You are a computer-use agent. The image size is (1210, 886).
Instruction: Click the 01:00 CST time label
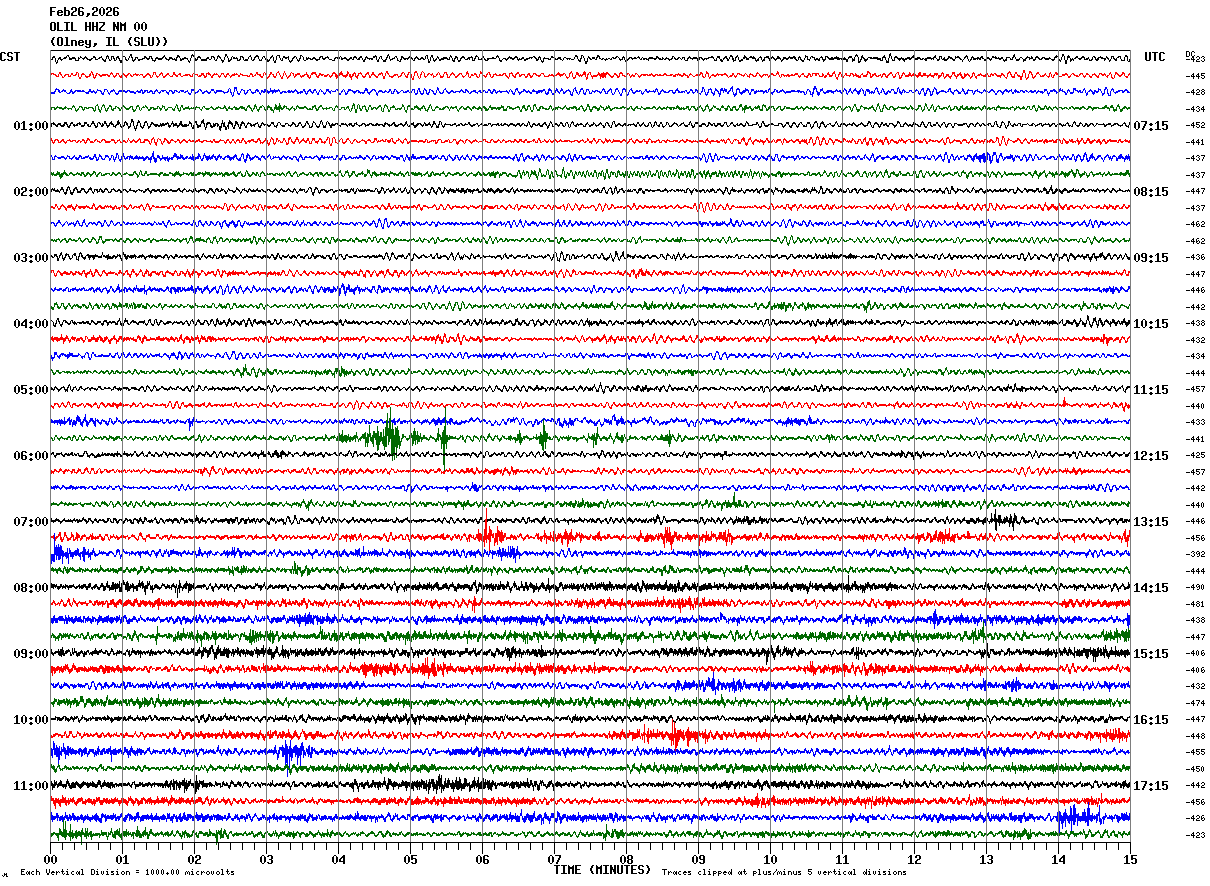(x=31, y=126)
